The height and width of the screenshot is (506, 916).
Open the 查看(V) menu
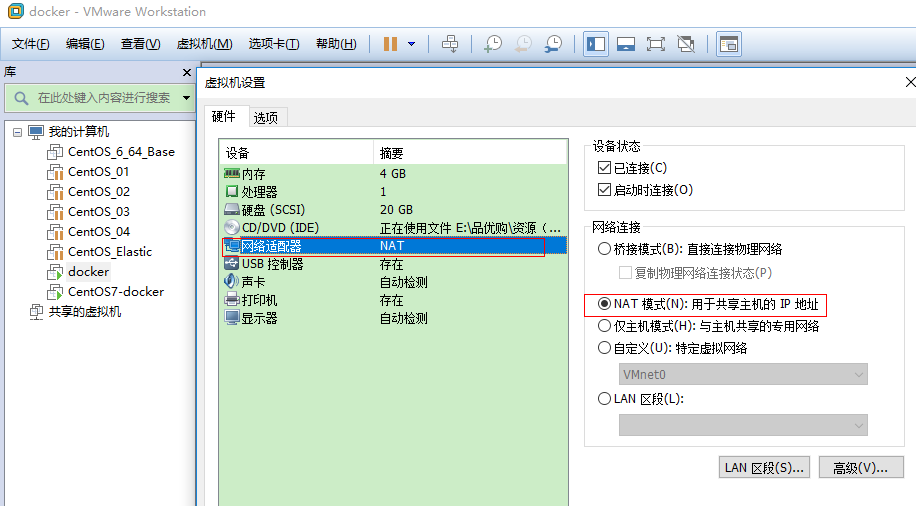click(x=140, y=44)
